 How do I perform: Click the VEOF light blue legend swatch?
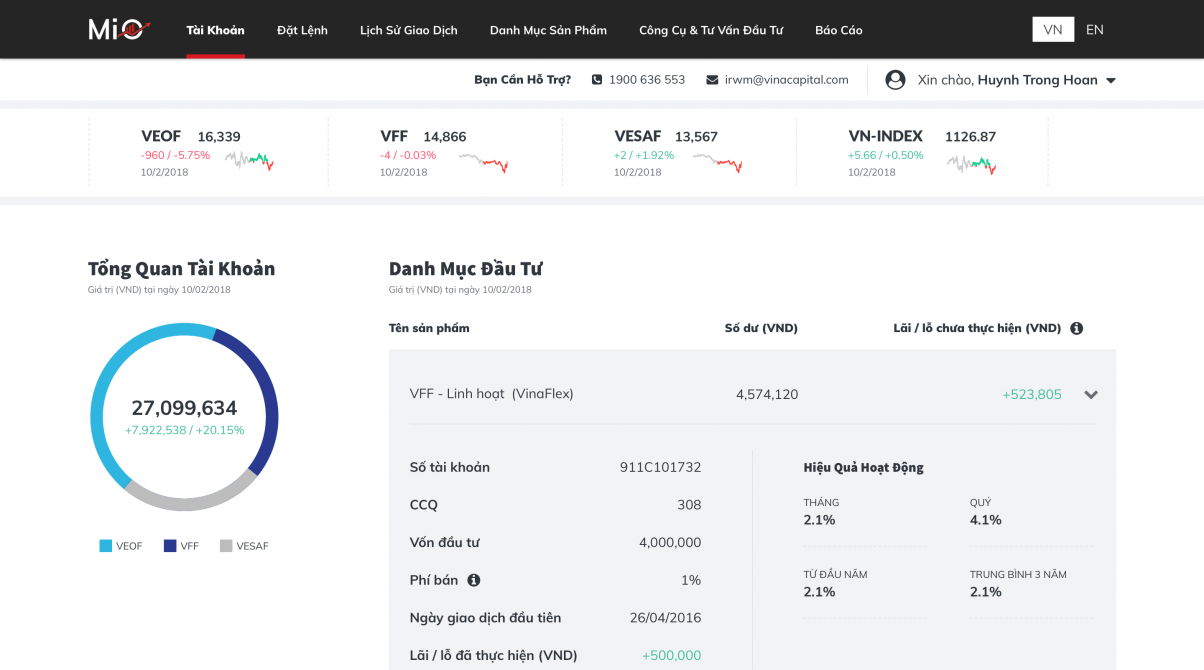pyautogui.click(x=105, y=546)
